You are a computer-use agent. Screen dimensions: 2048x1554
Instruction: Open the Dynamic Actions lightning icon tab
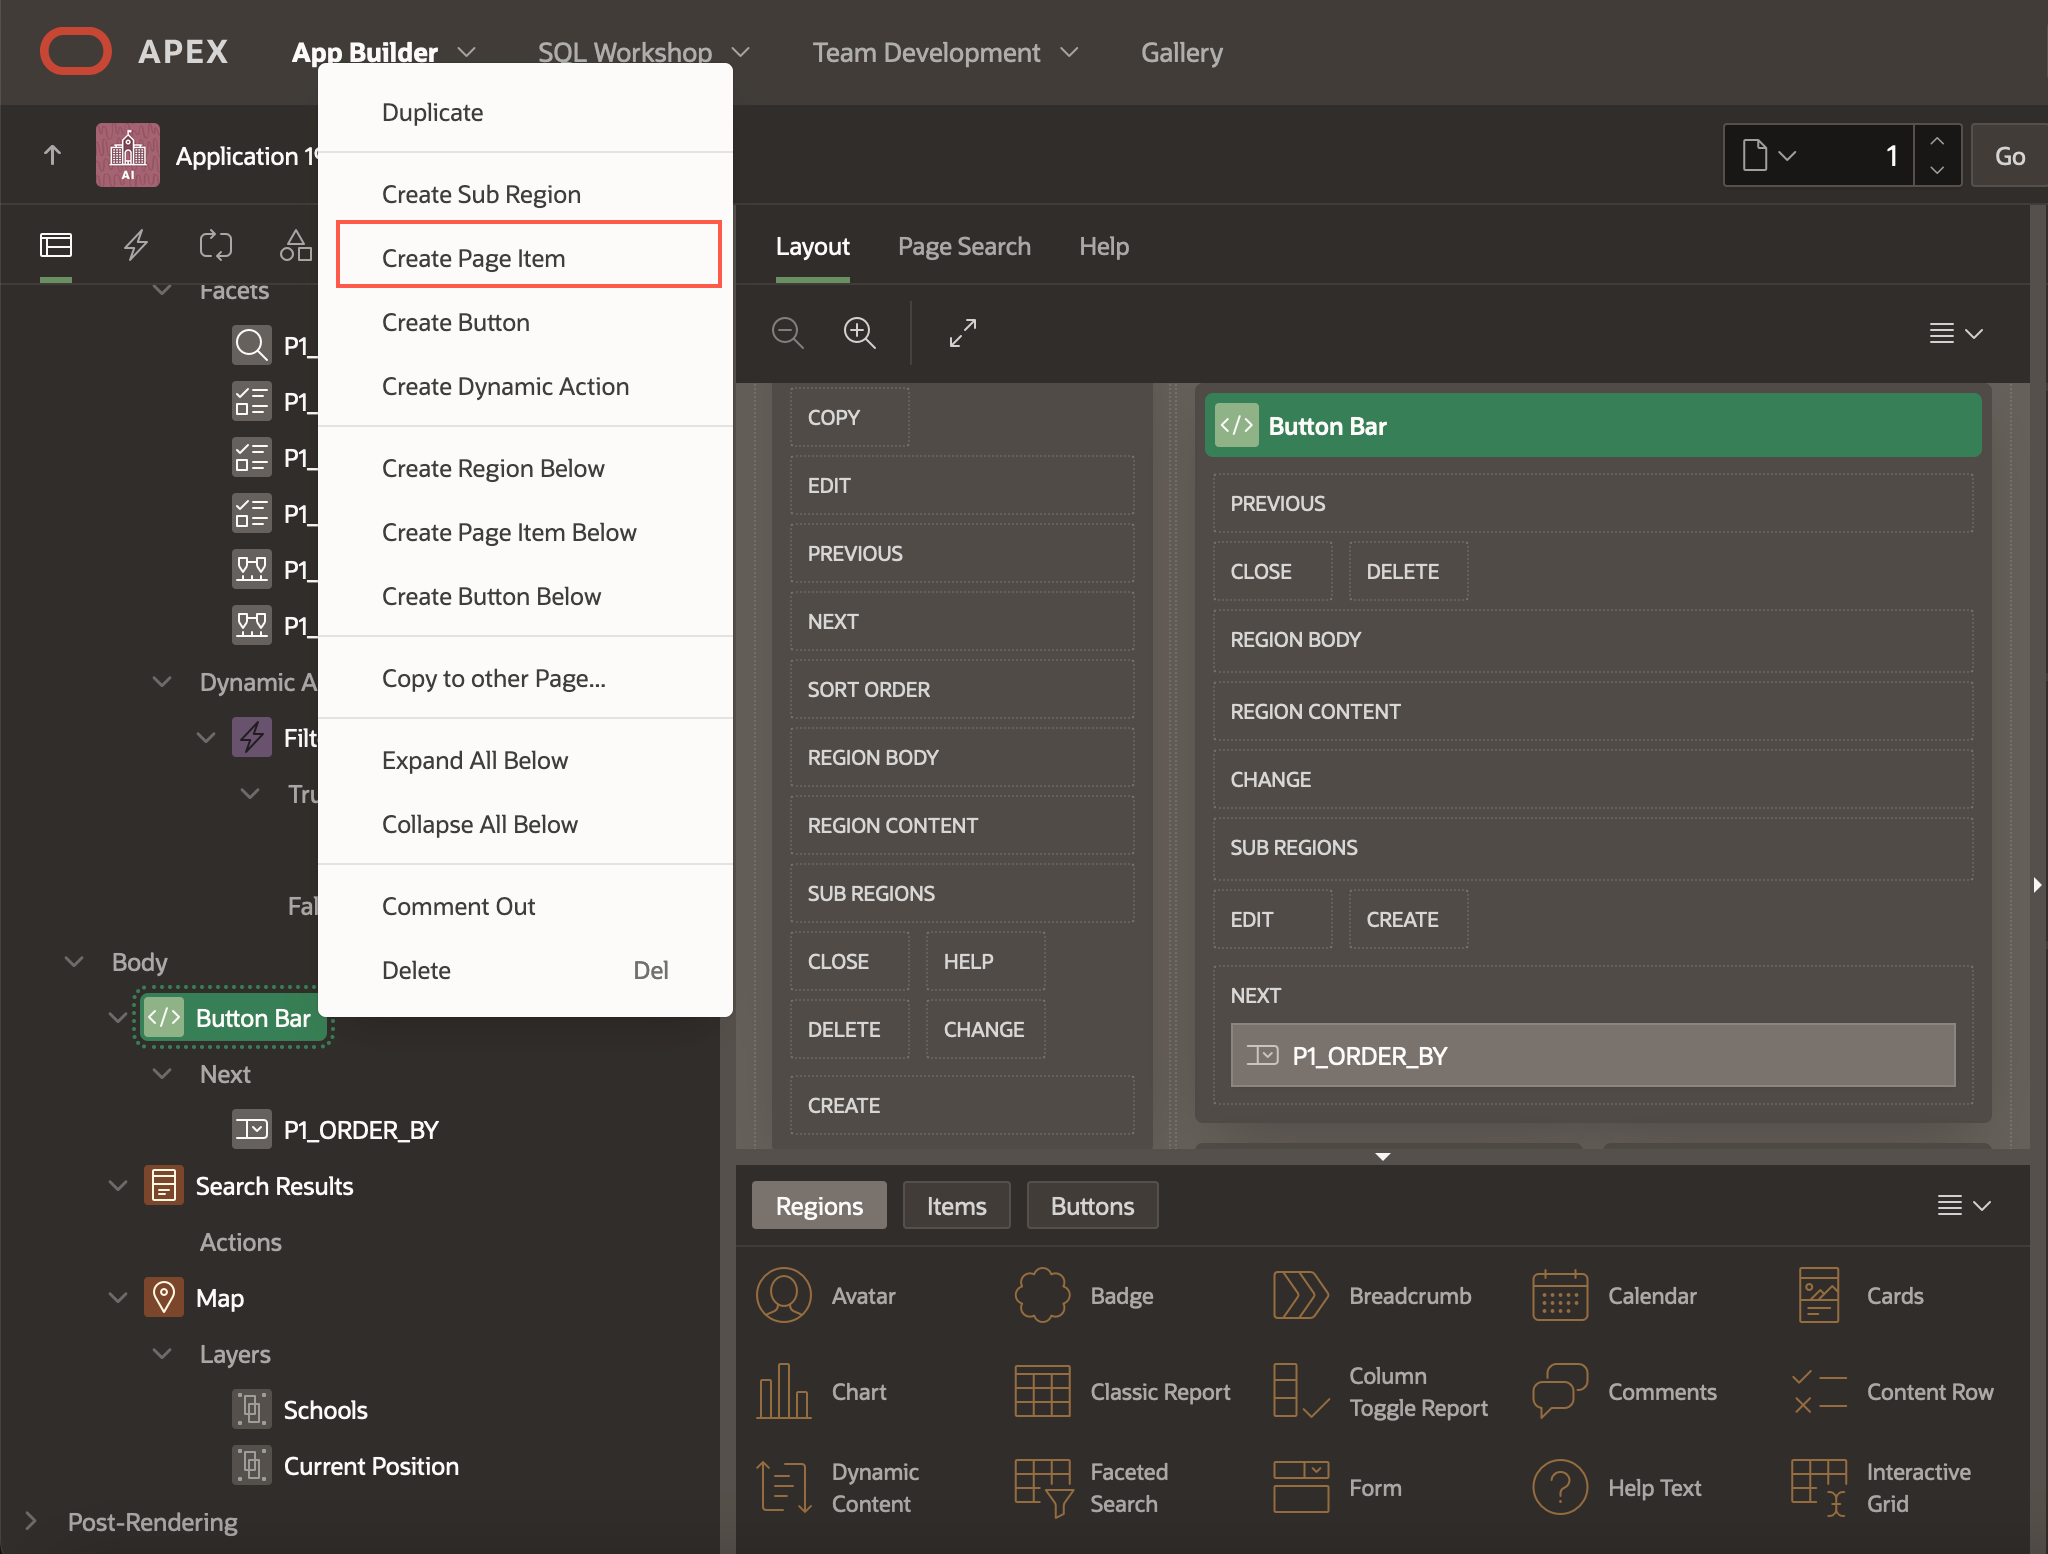point(137,245)
